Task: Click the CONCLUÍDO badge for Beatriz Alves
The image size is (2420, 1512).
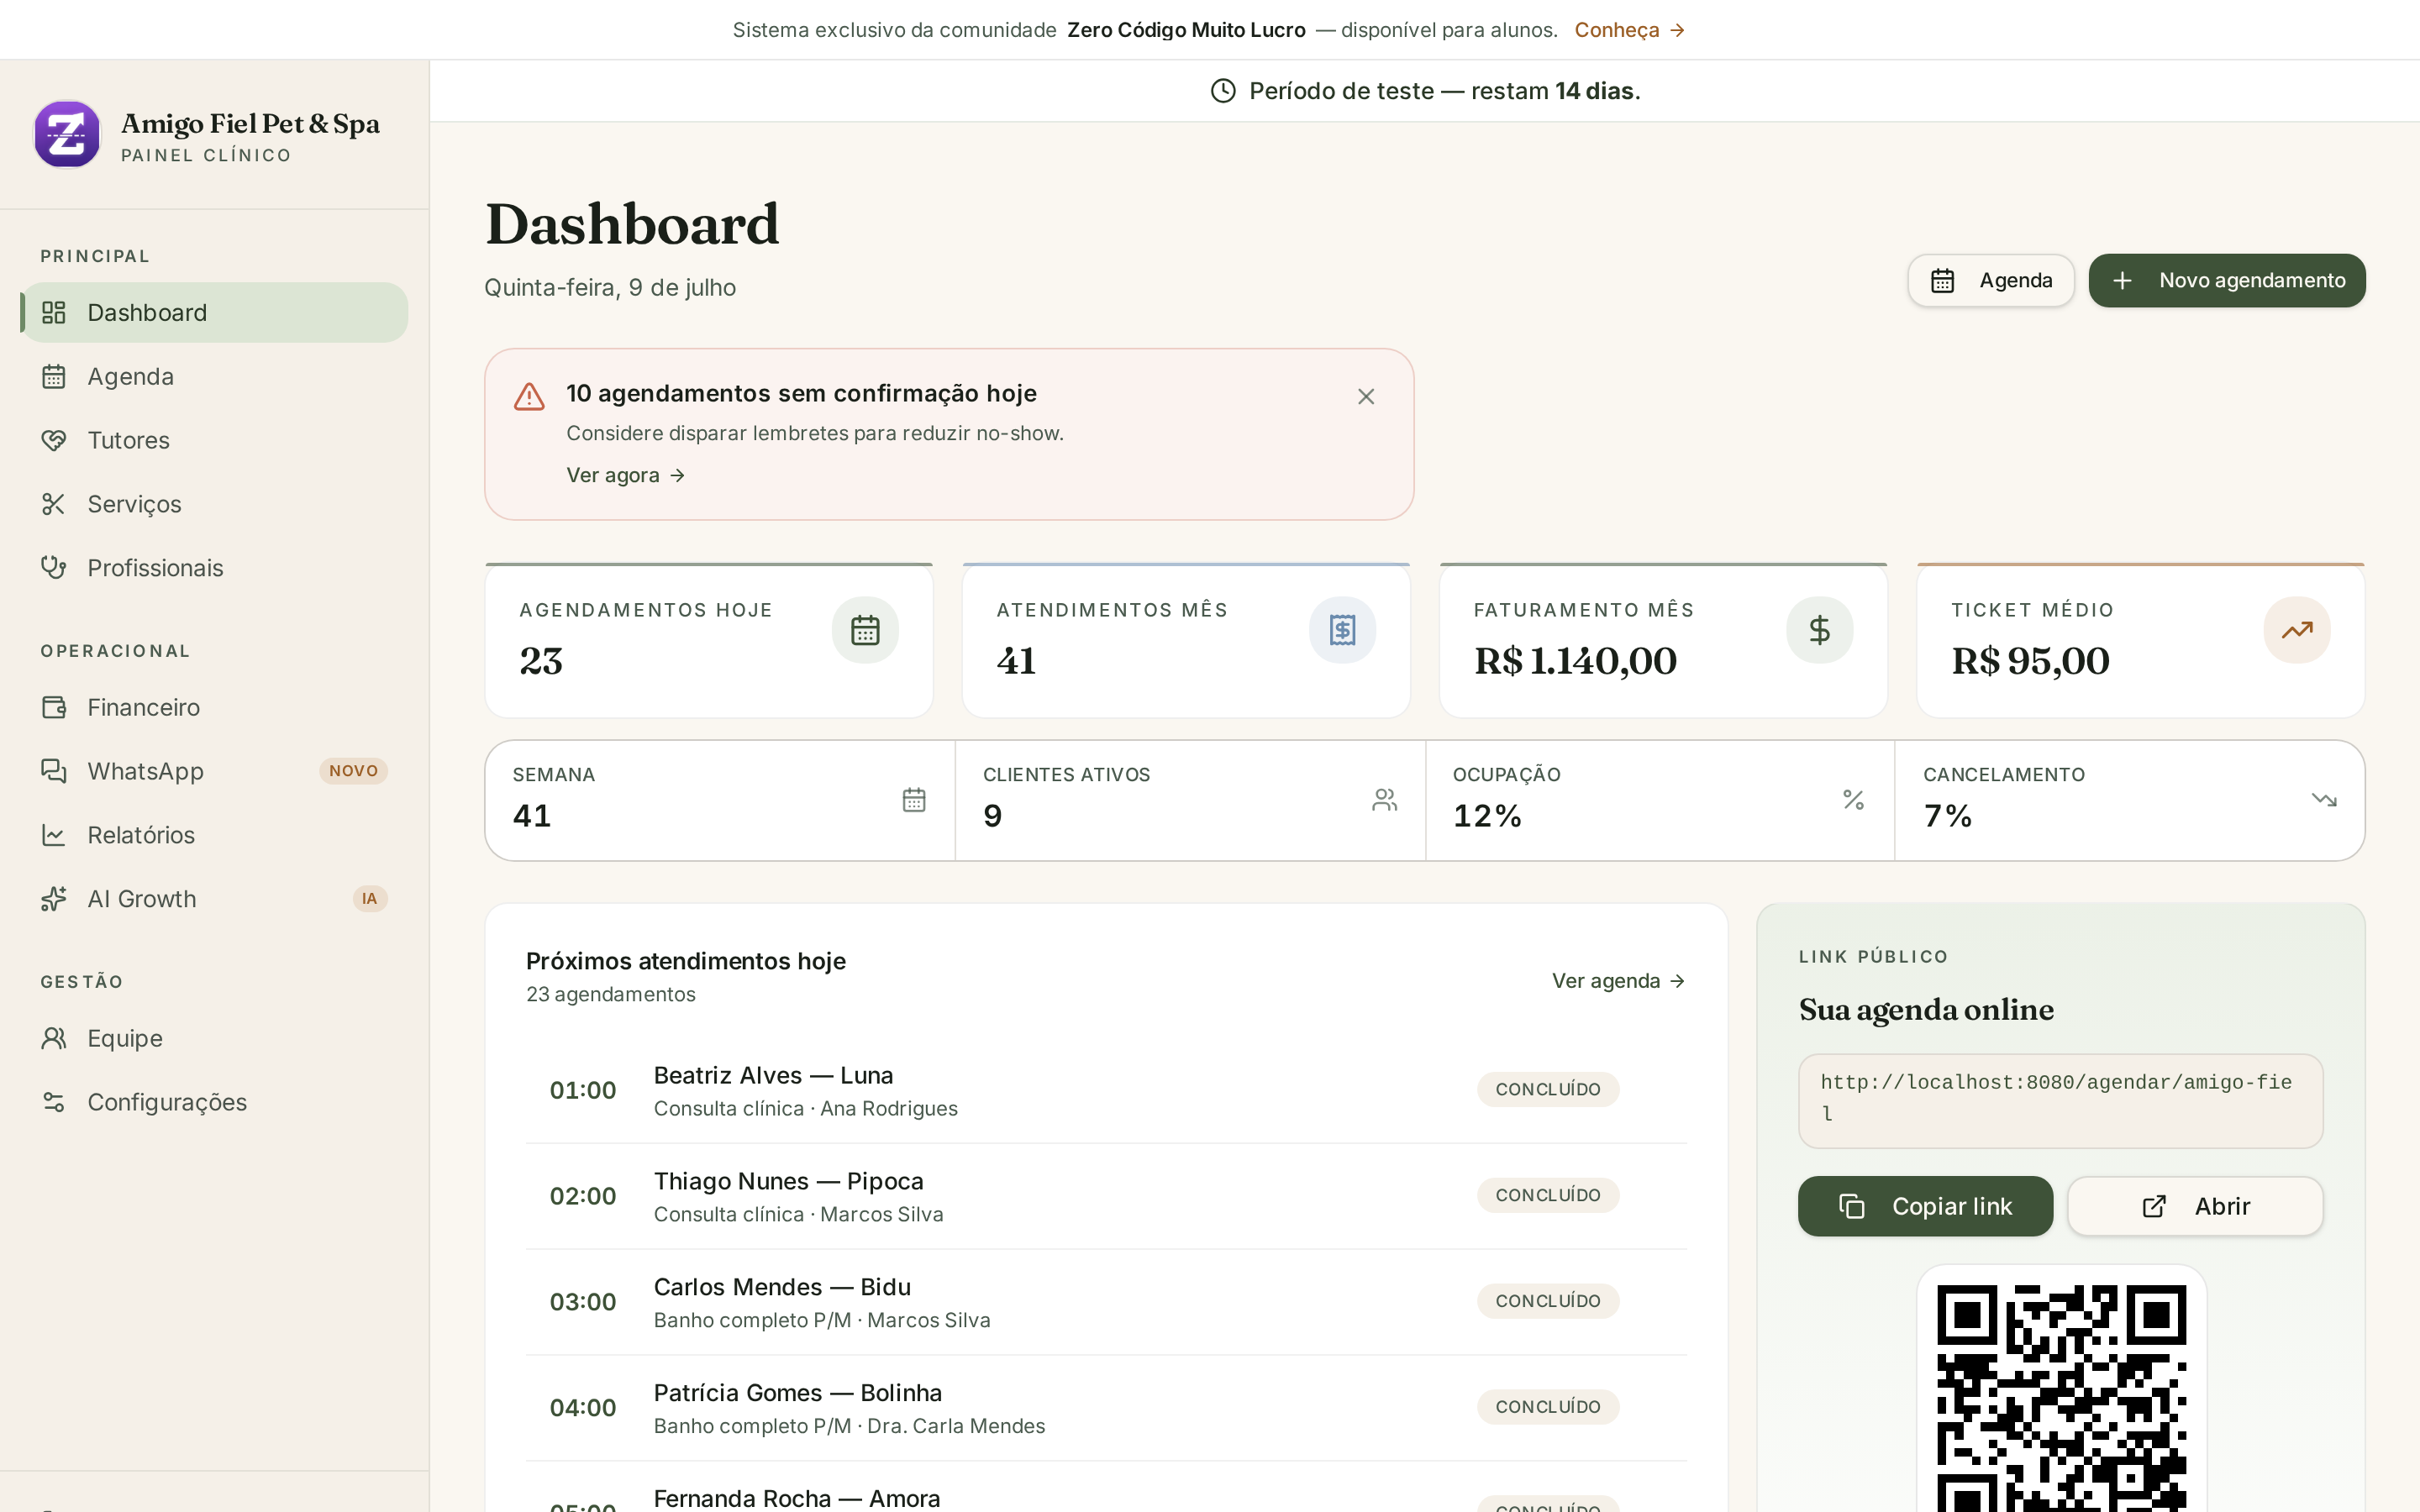Action: pyautogui.click(x=1548, y=1090)
